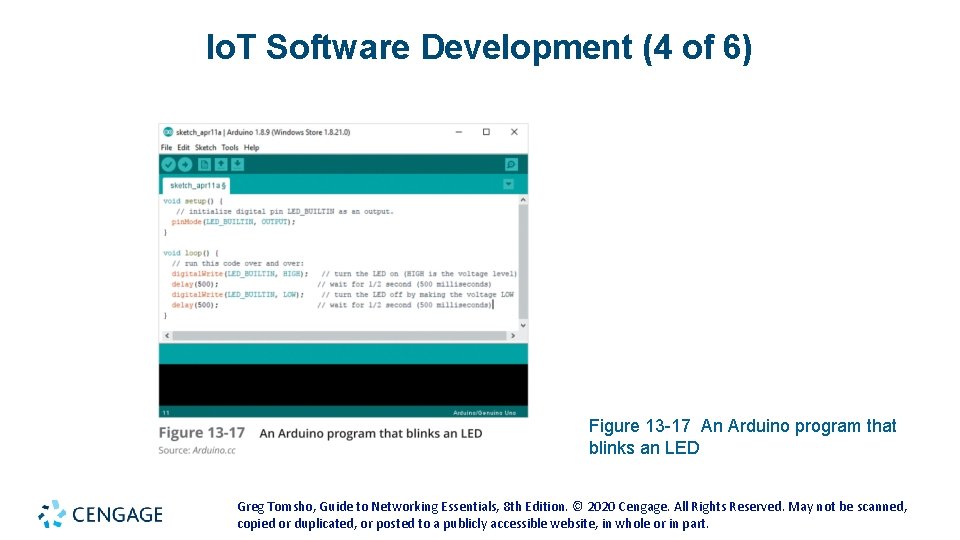Click the vertical scrollbar up arrow
Screen dimensions: 960x540
(x=523, y=200)
